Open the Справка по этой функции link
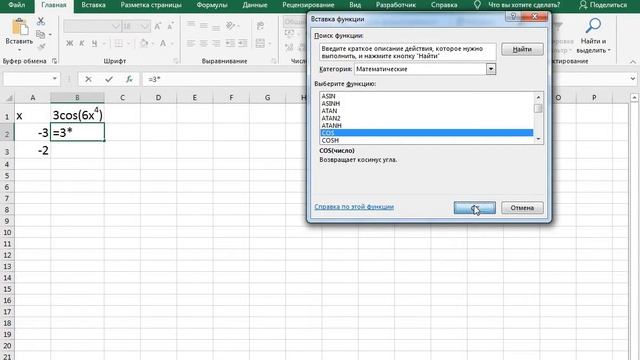 pos(354,207)
